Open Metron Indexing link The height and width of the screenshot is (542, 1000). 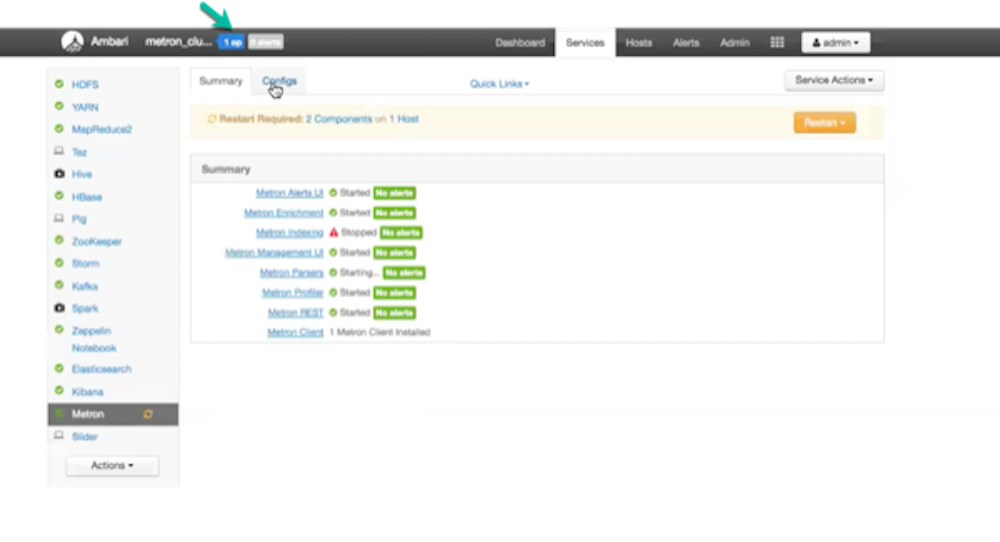click(x=290, y=233)
